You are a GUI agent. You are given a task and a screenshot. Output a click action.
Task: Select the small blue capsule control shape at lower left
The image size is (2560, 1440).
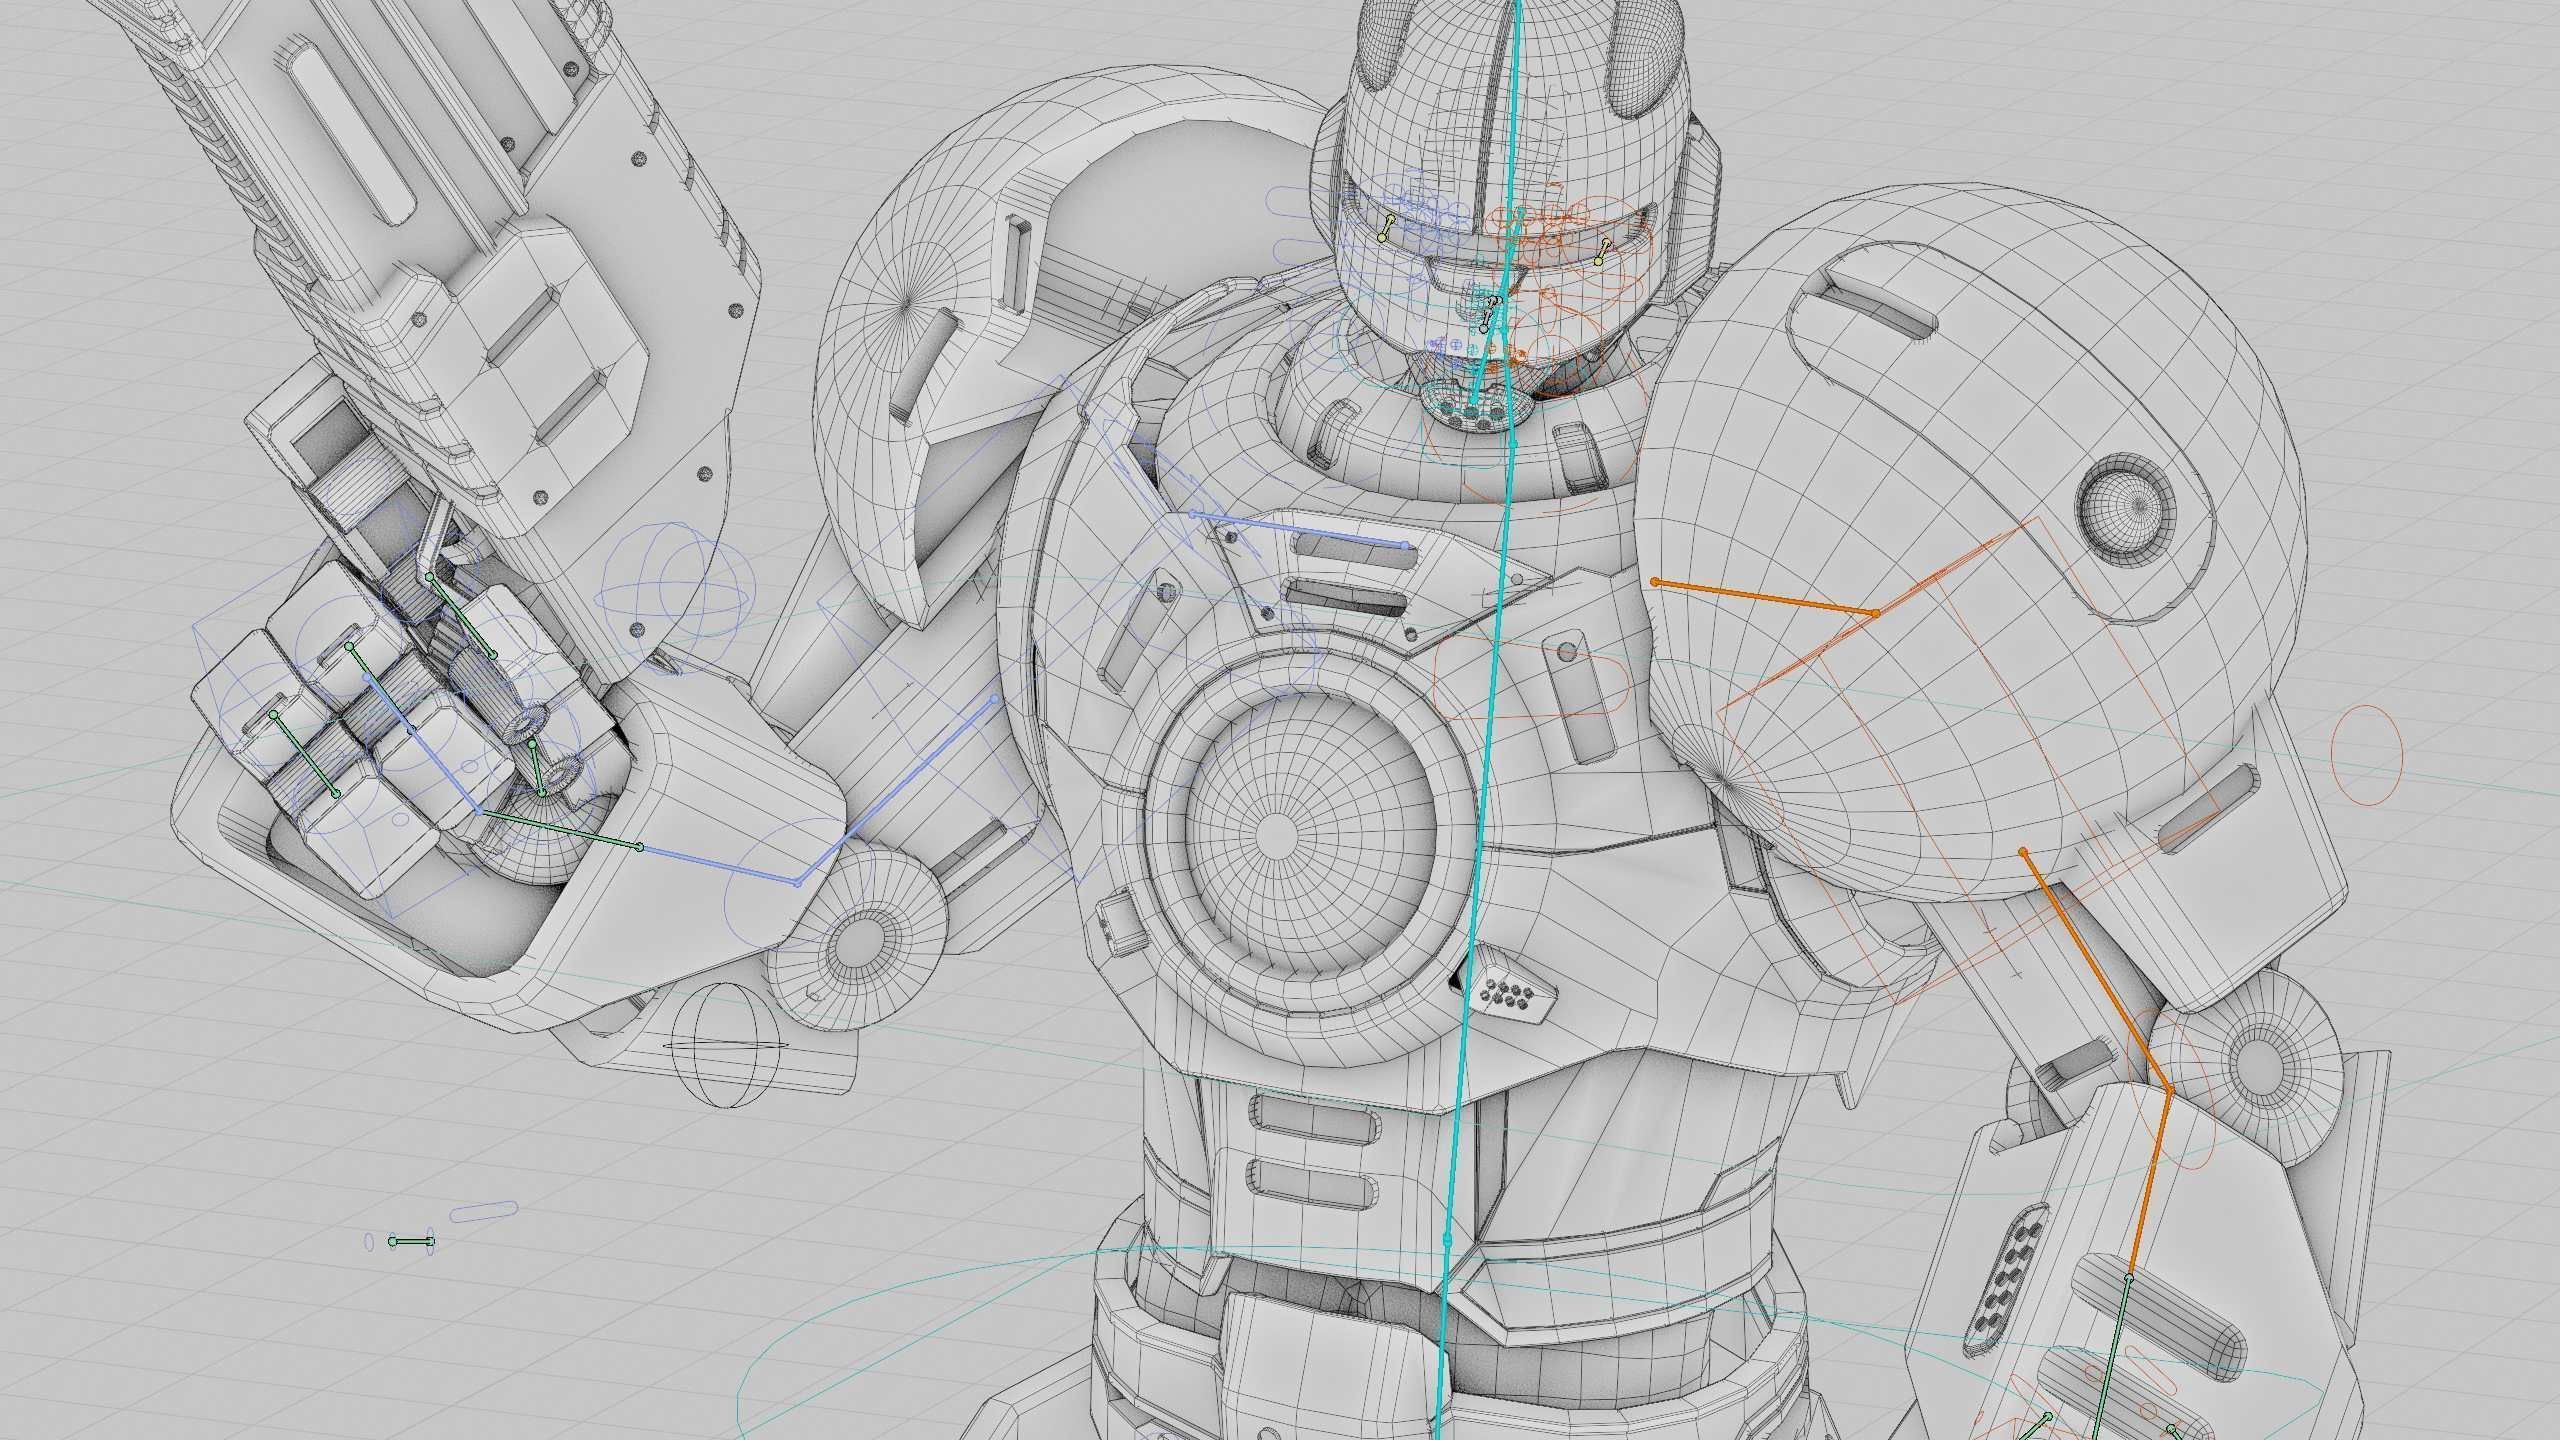483,1212
